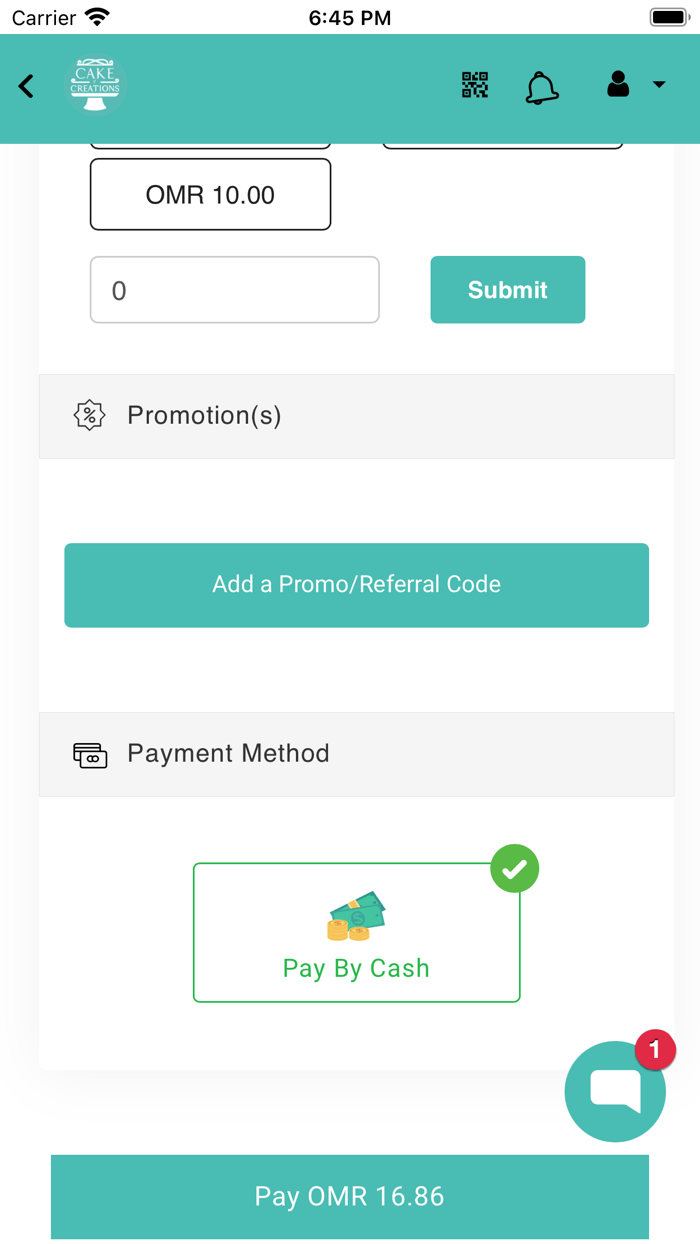
Task: Click the Promotion(s) discount badge icon
Action: 90,415
